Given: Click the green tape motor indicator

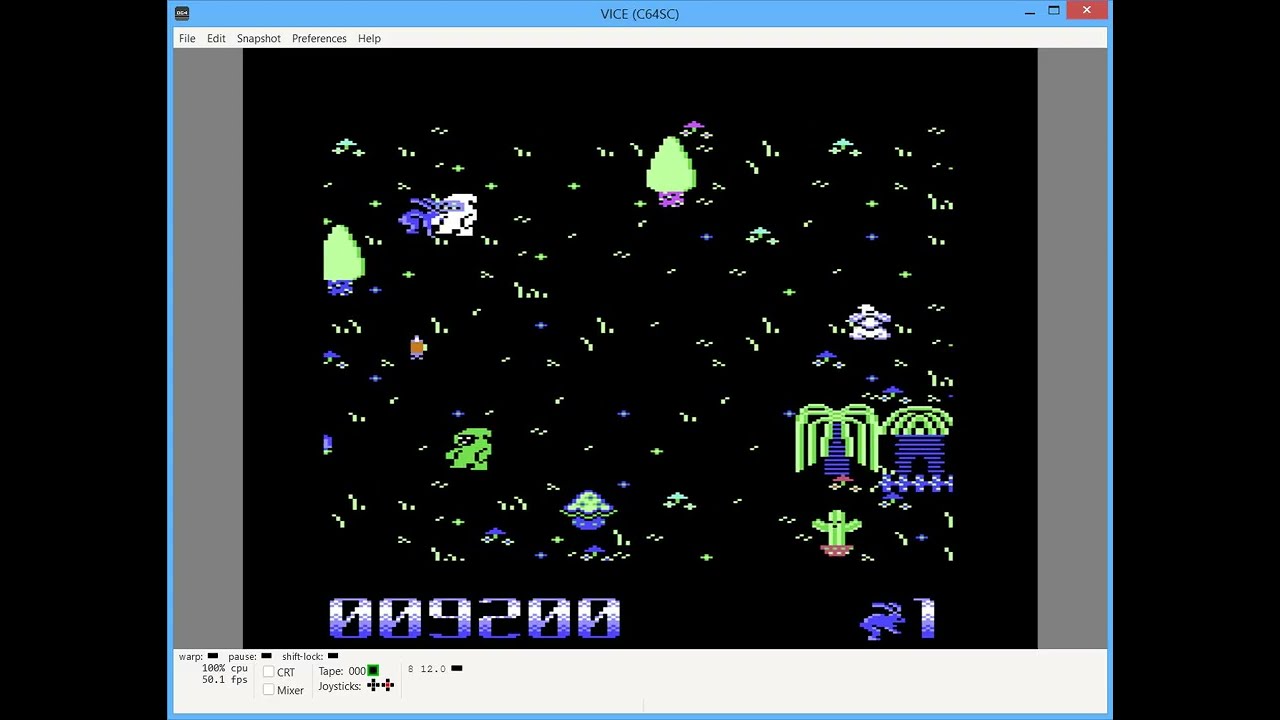Looking at the screenshot, I should pos(373,671).
